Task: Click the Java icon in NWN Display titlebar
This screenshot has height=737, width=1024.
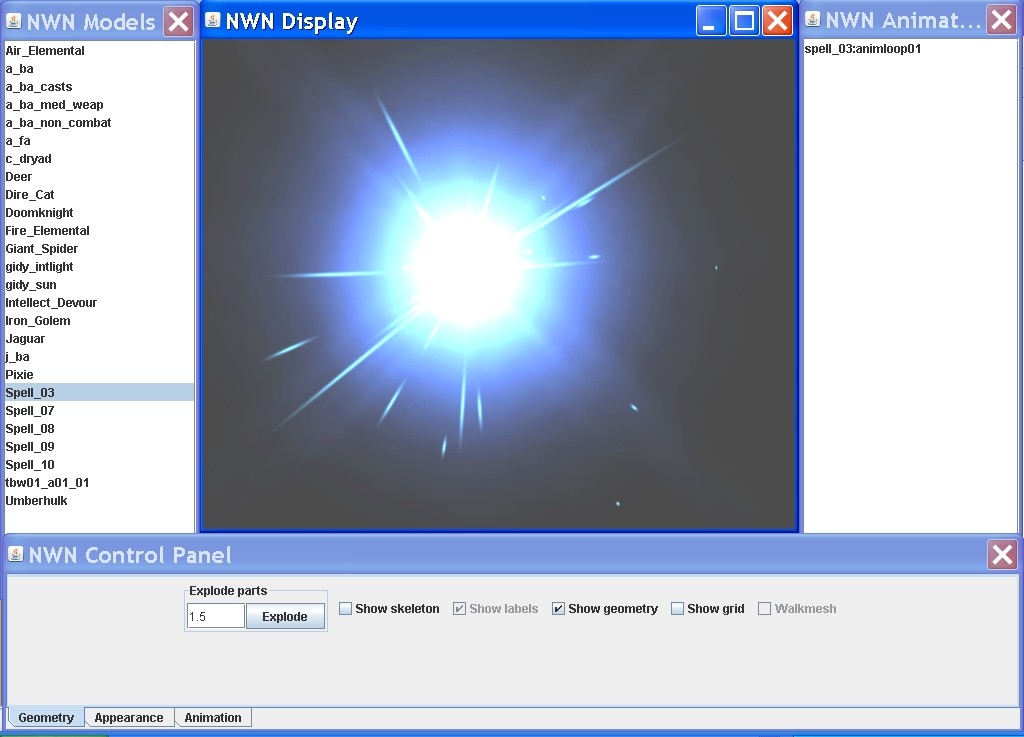Action: coord(212,21)
